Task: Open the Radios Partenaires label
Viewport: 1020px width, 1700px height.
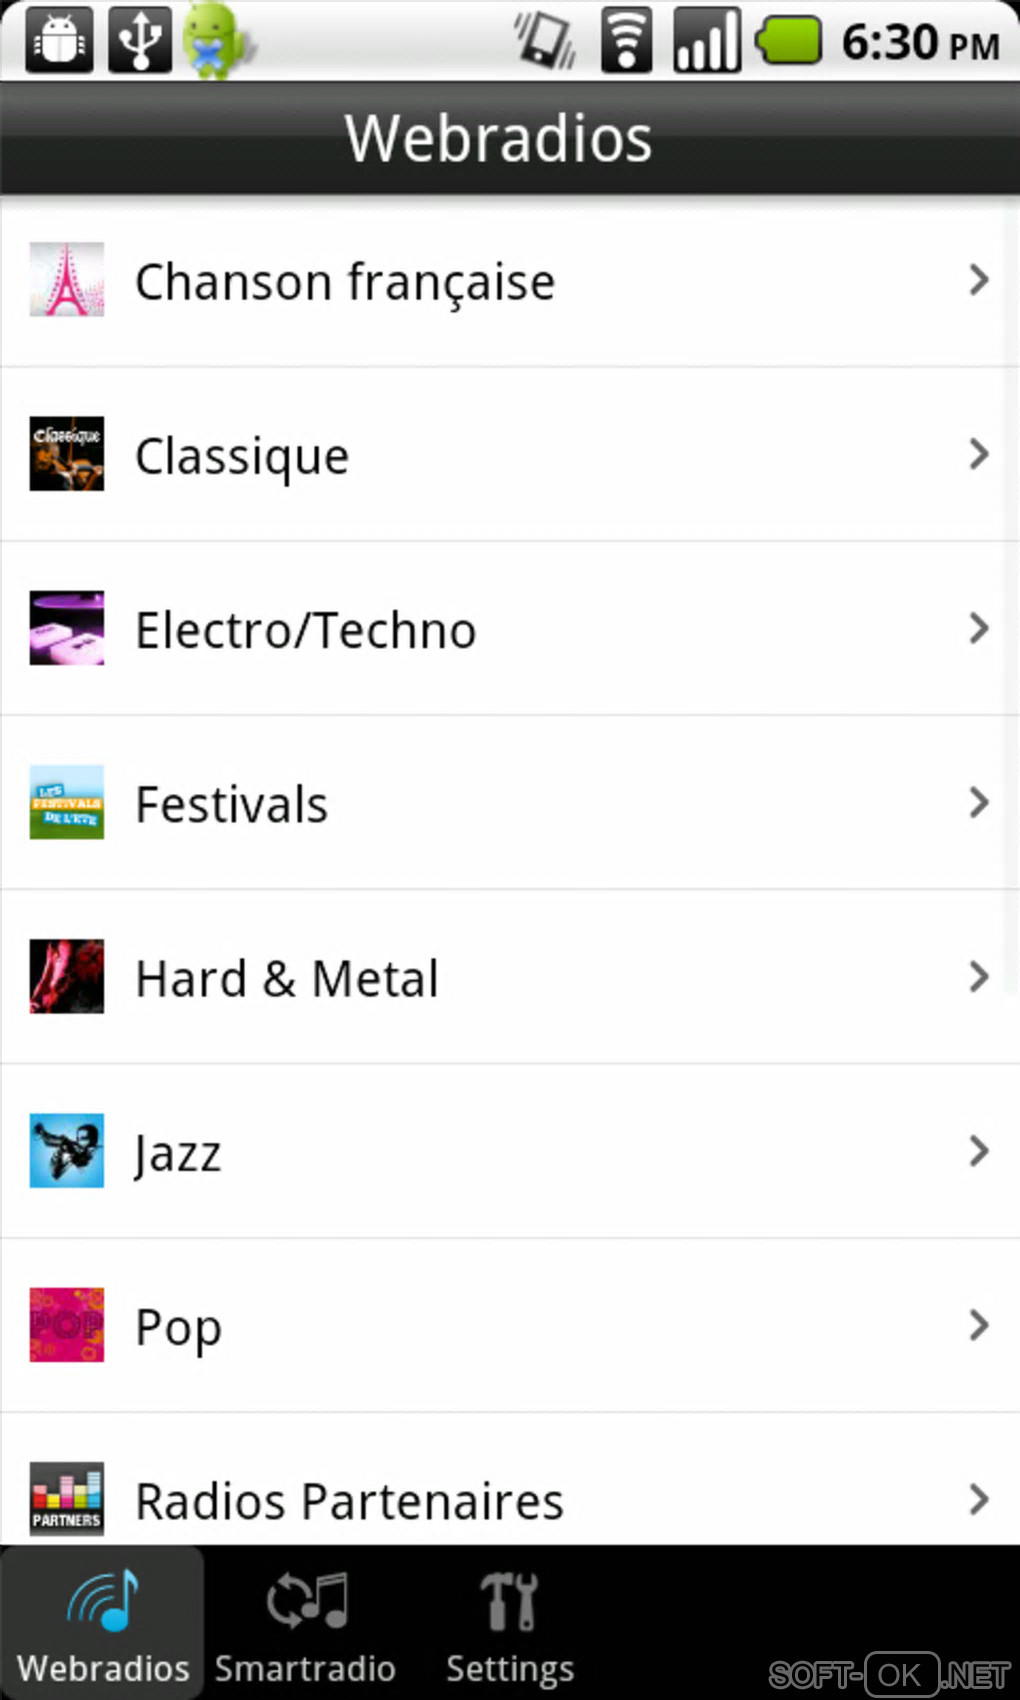Action: (349, 1501)
